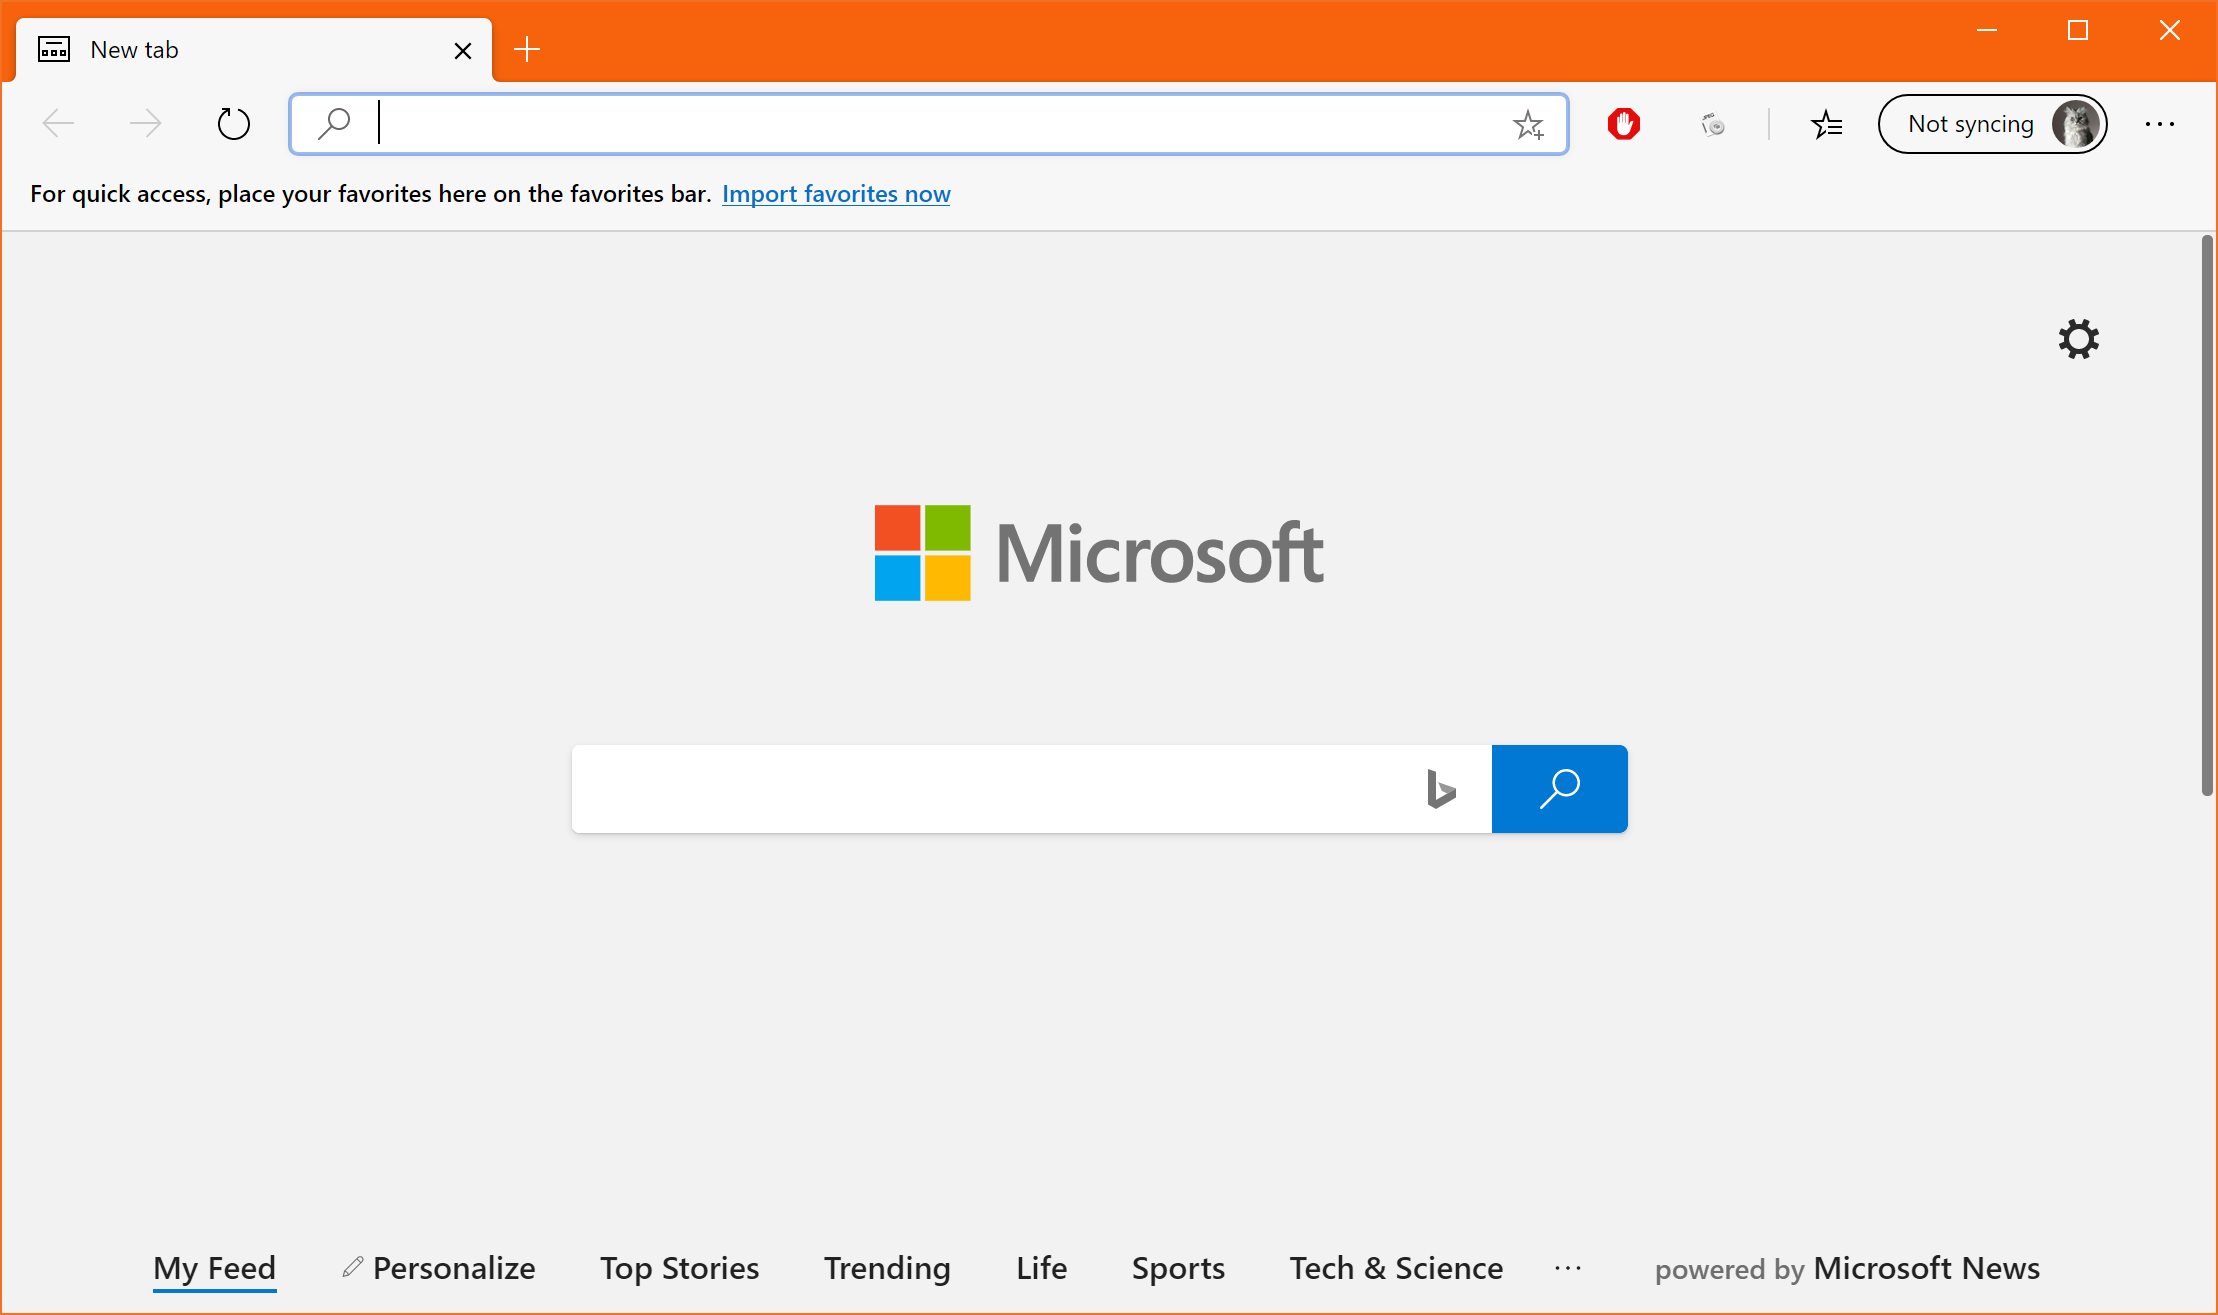2218x1315 pixels.
Task: Open new tab page settings gear
Action: [x=2079, y=339]
